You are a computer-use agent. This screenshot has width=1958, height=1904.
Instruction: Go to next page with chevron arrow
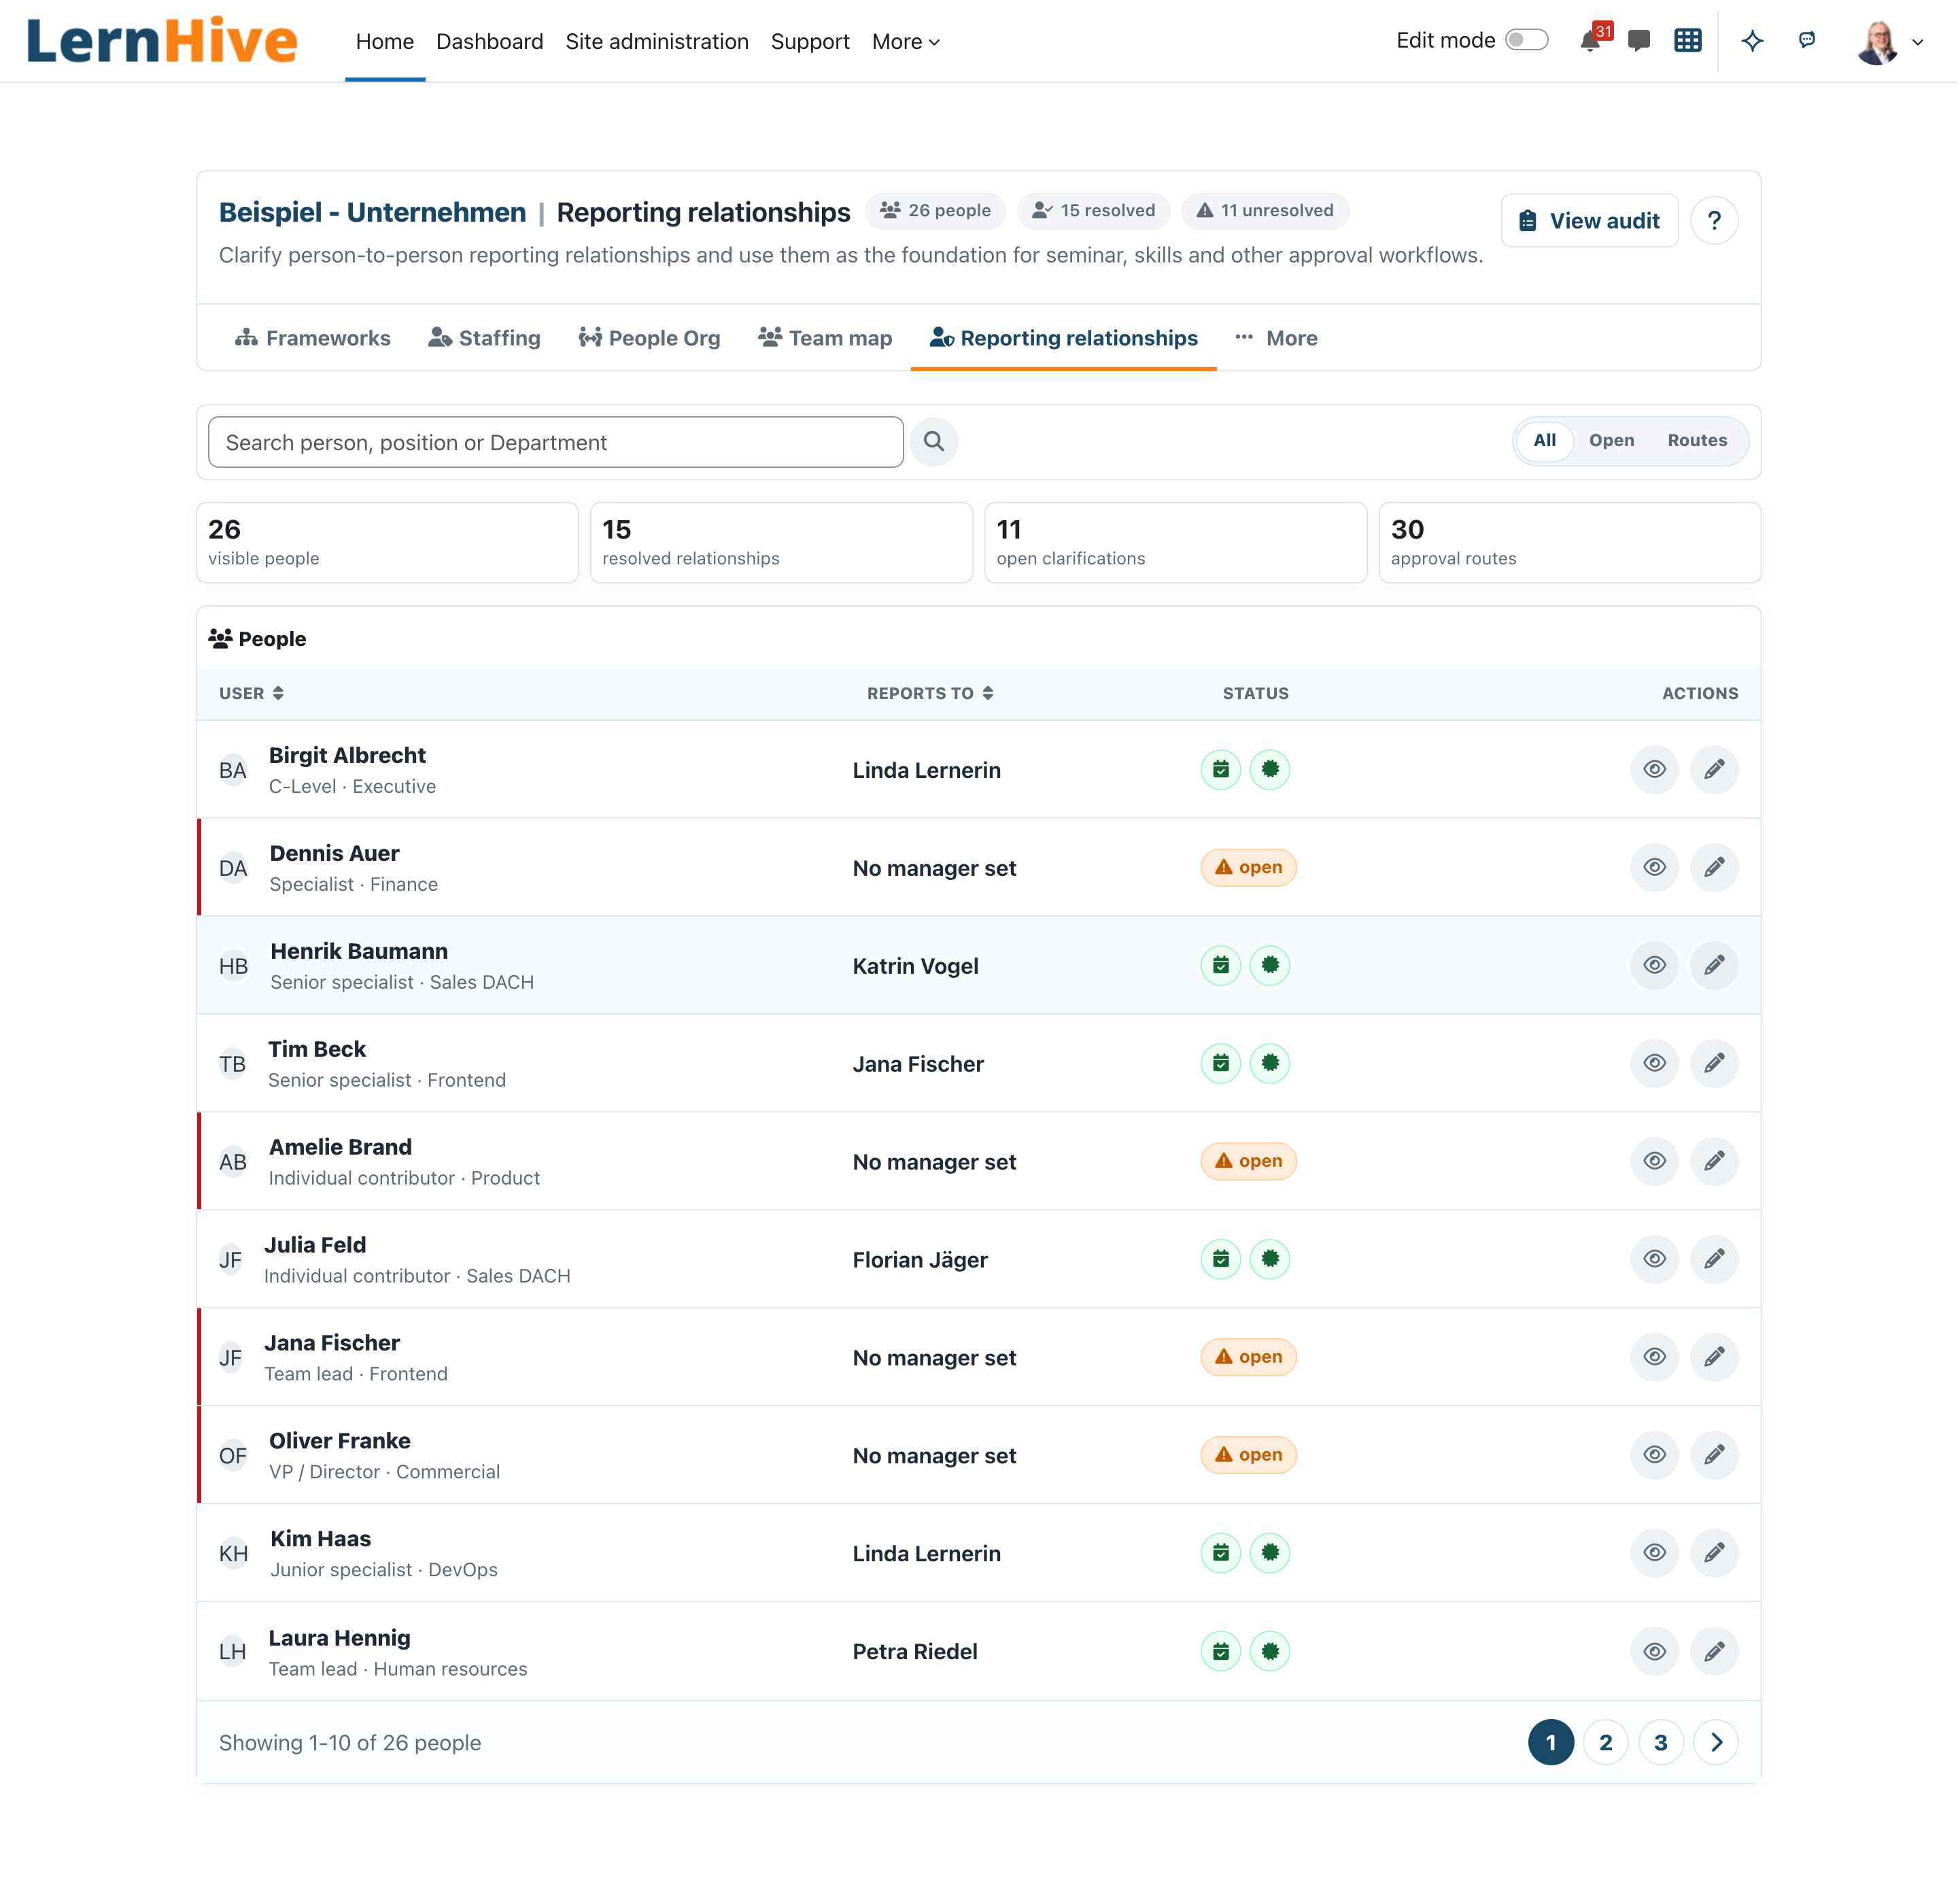pyautogui.click(x=1716, y=1743)
